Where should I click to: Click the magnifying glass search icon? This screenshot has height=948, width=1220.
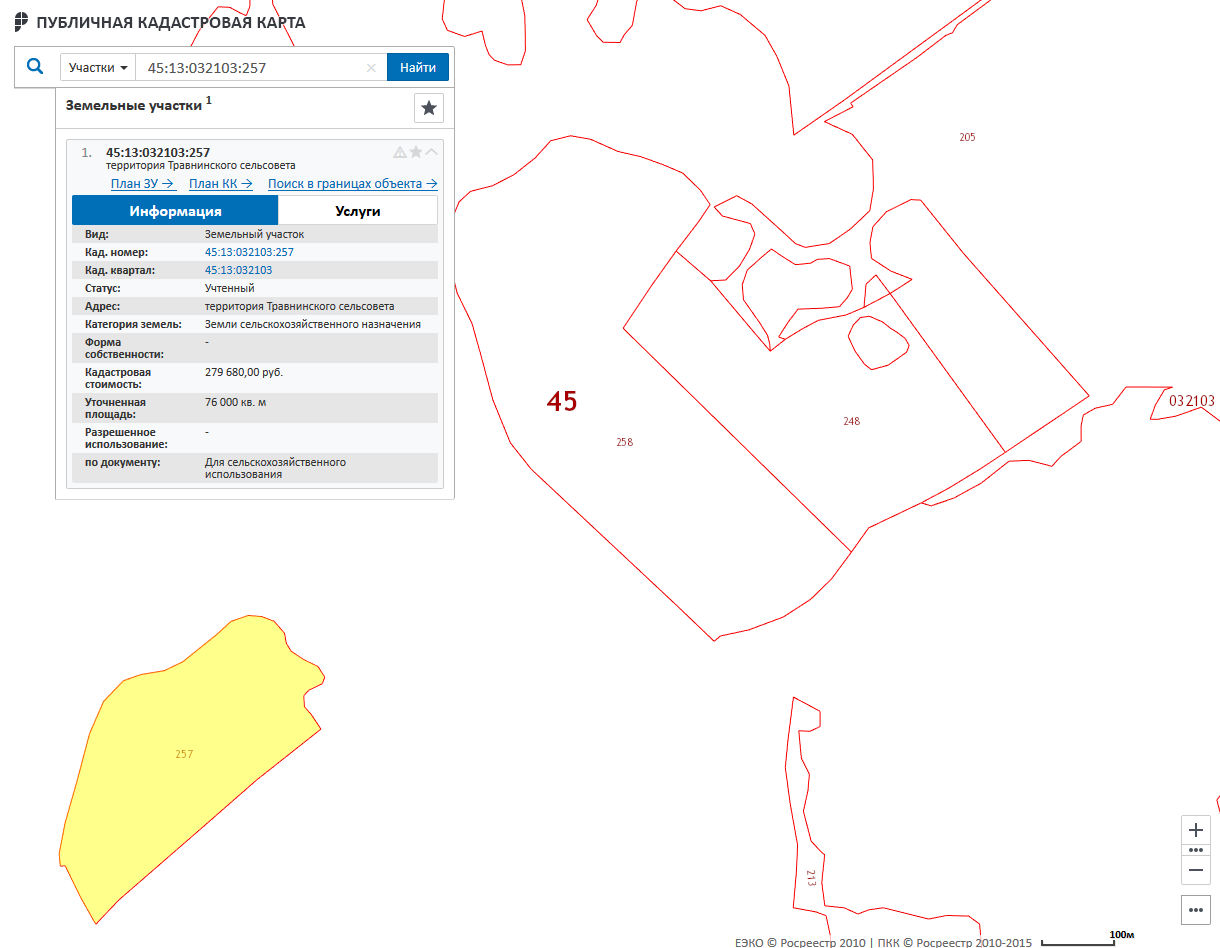35,67
